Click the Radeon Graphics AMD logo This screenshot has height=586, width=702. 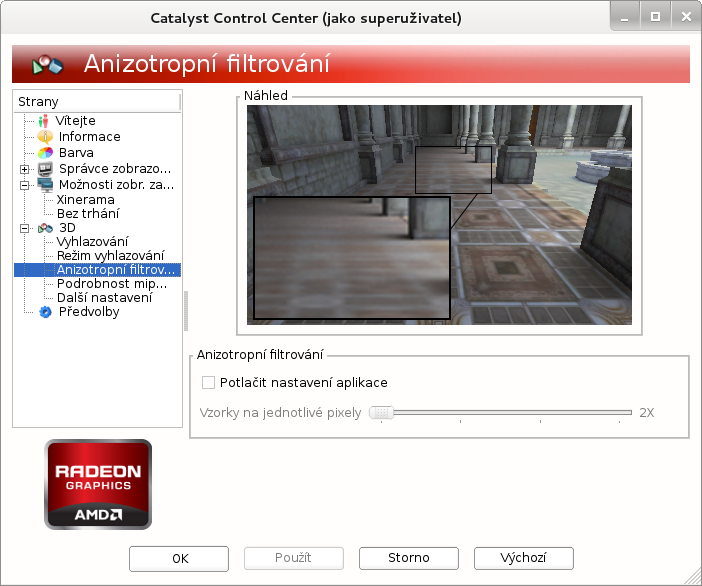pyautogui.click(x=98, y=484)
